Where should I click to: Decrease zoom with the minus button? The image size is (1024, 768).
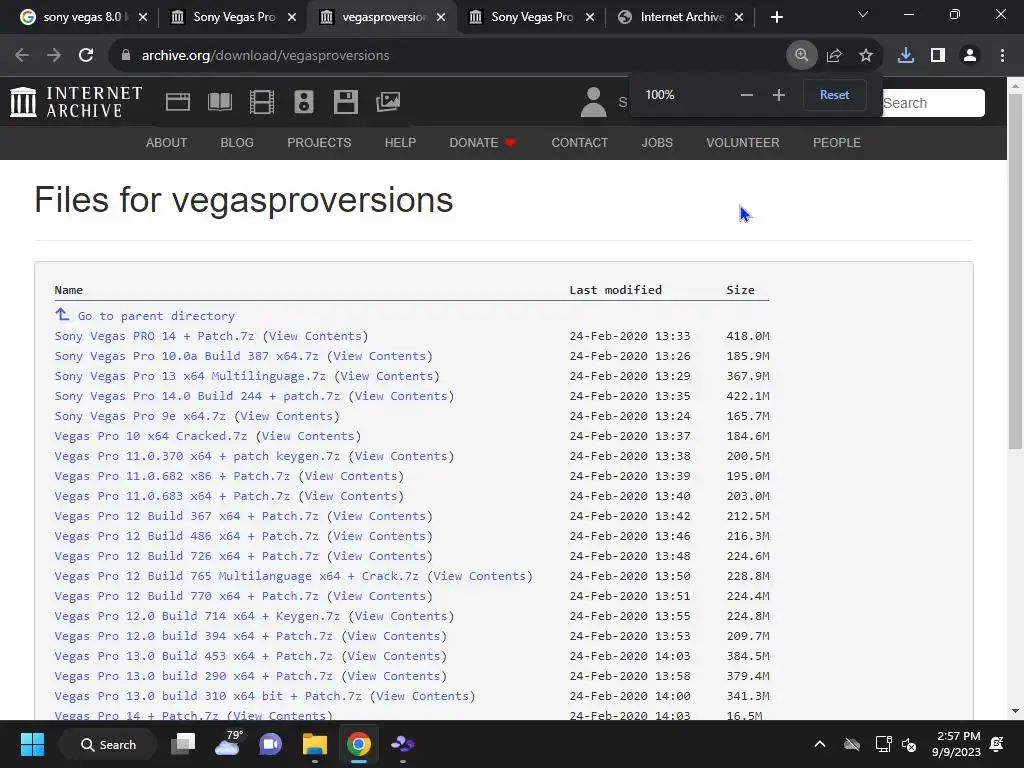click(x=746, y=95)
